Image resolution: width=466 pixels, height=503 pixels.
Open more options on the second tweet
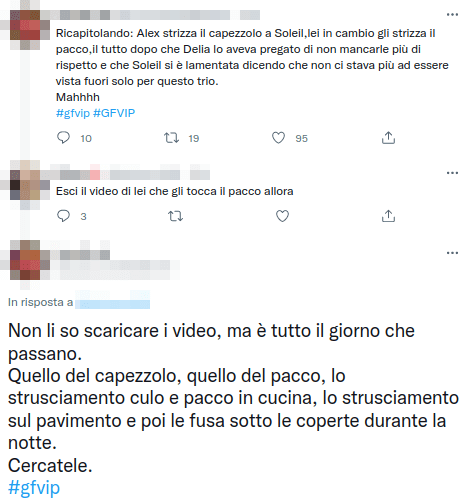point(452,173)
